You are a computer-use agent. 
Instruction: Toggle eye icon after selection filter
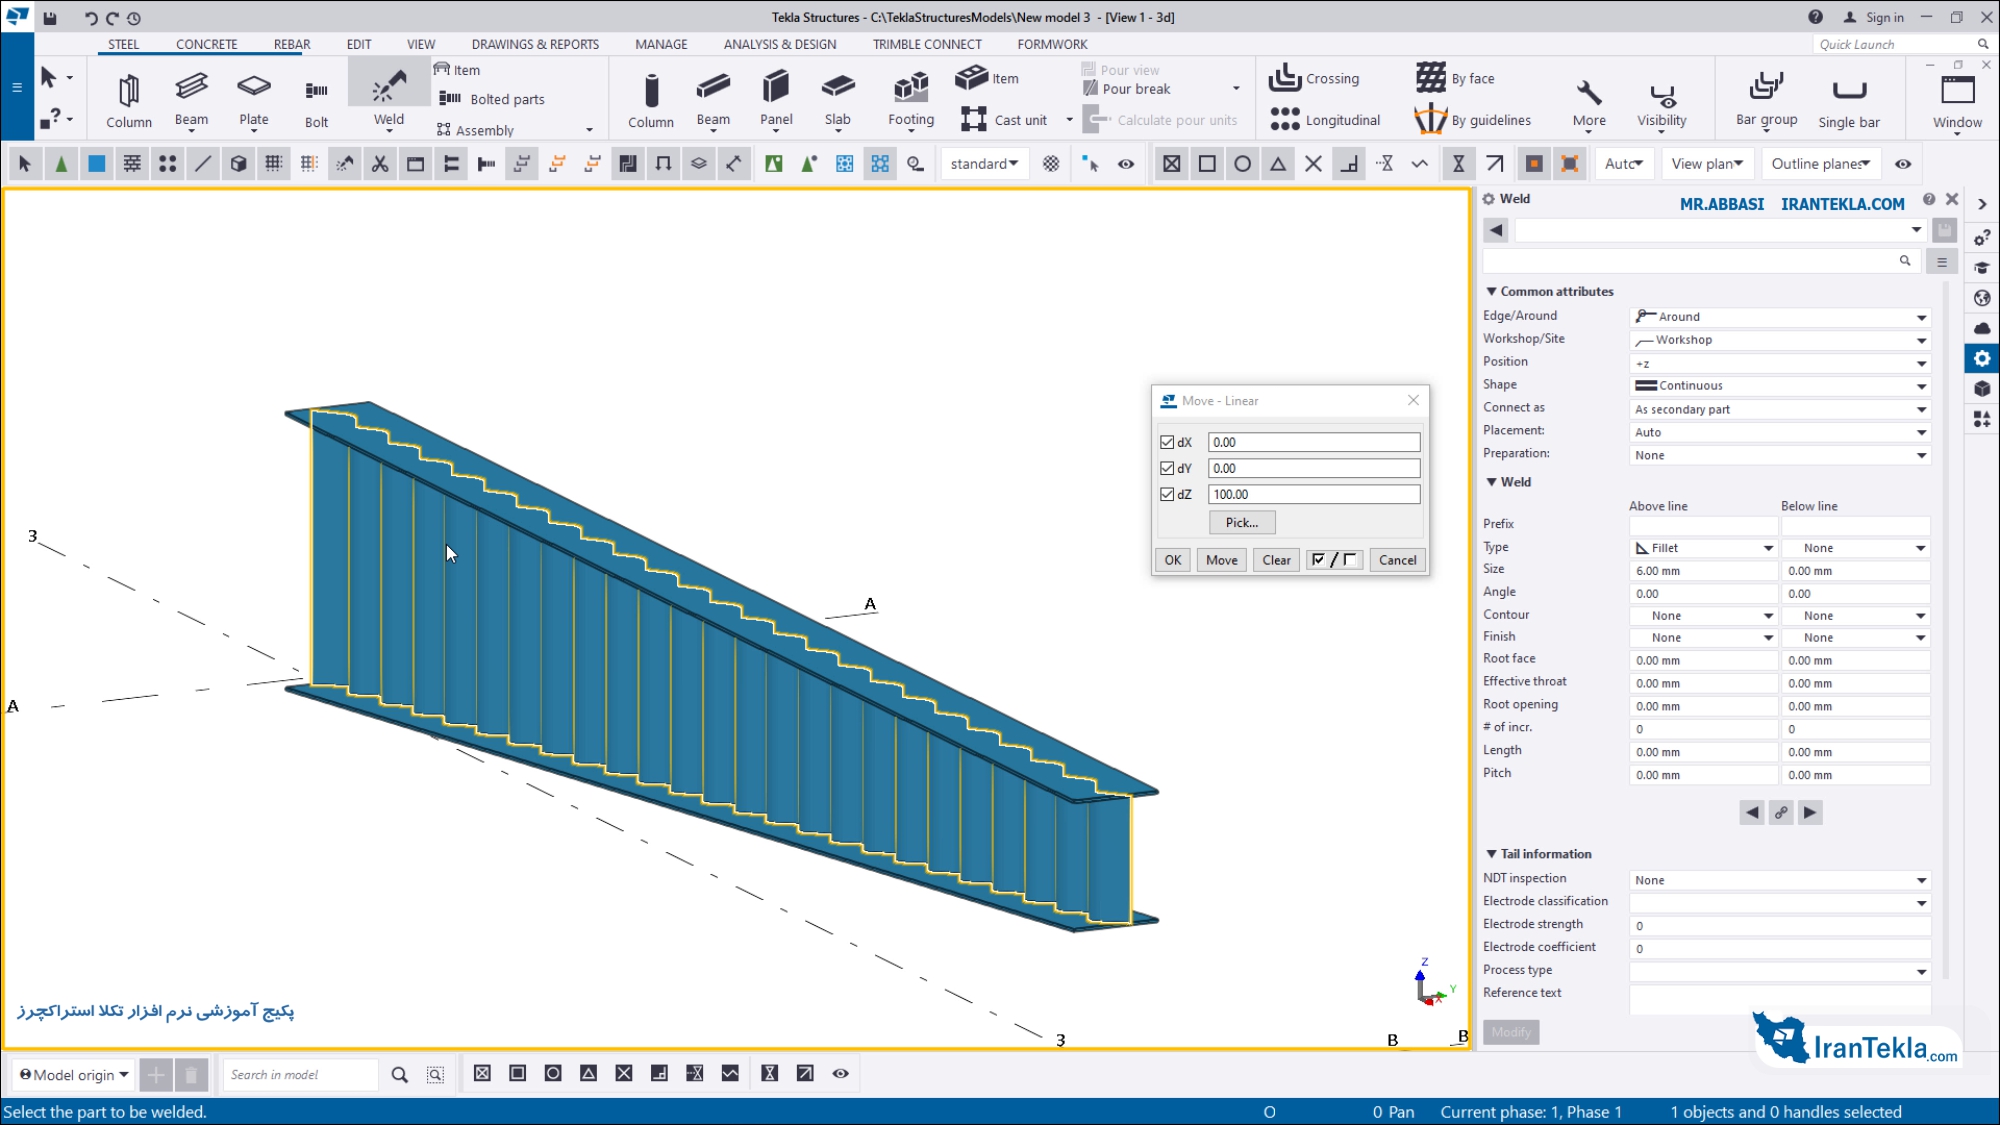(1126, 164)
